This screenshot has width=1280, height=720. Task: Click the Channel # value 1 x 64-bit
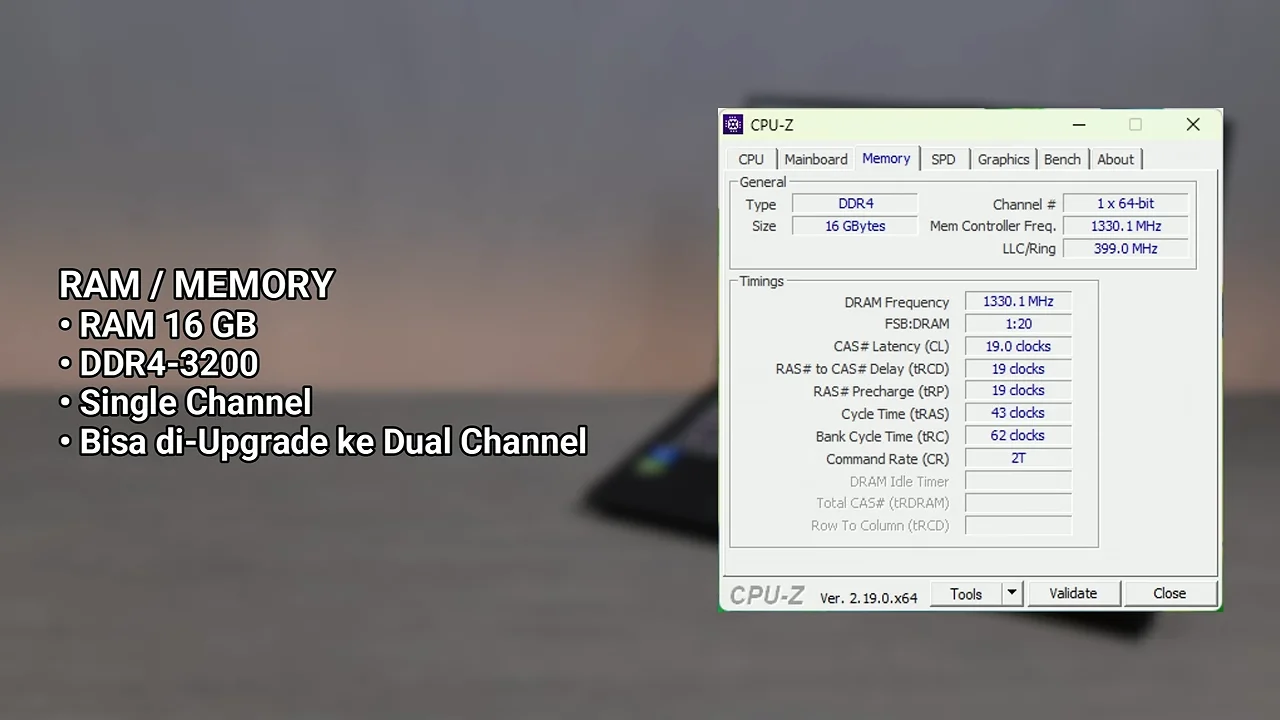pyautogui.click(x=1125, y=204)
